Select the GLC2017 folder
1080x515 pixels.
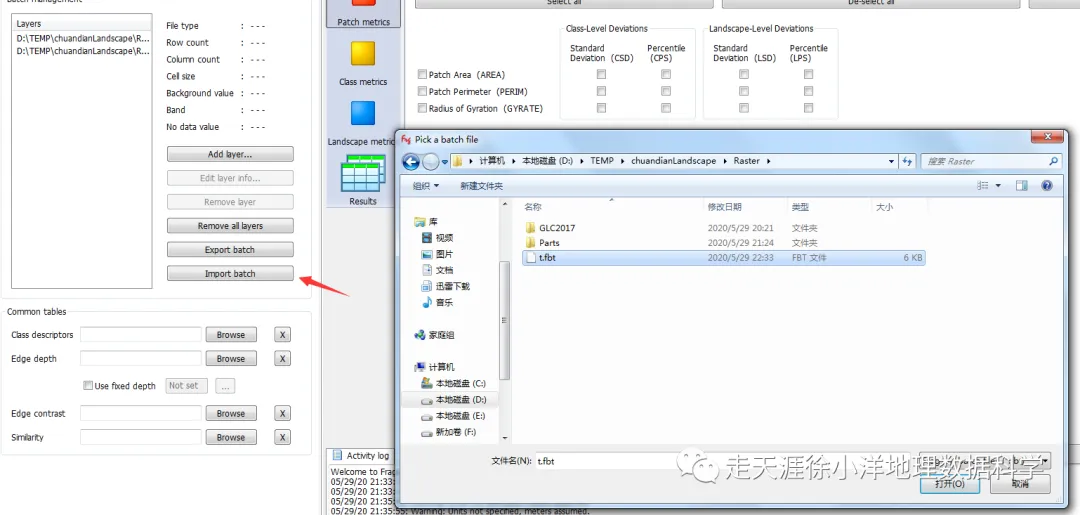tap(557, 228)
